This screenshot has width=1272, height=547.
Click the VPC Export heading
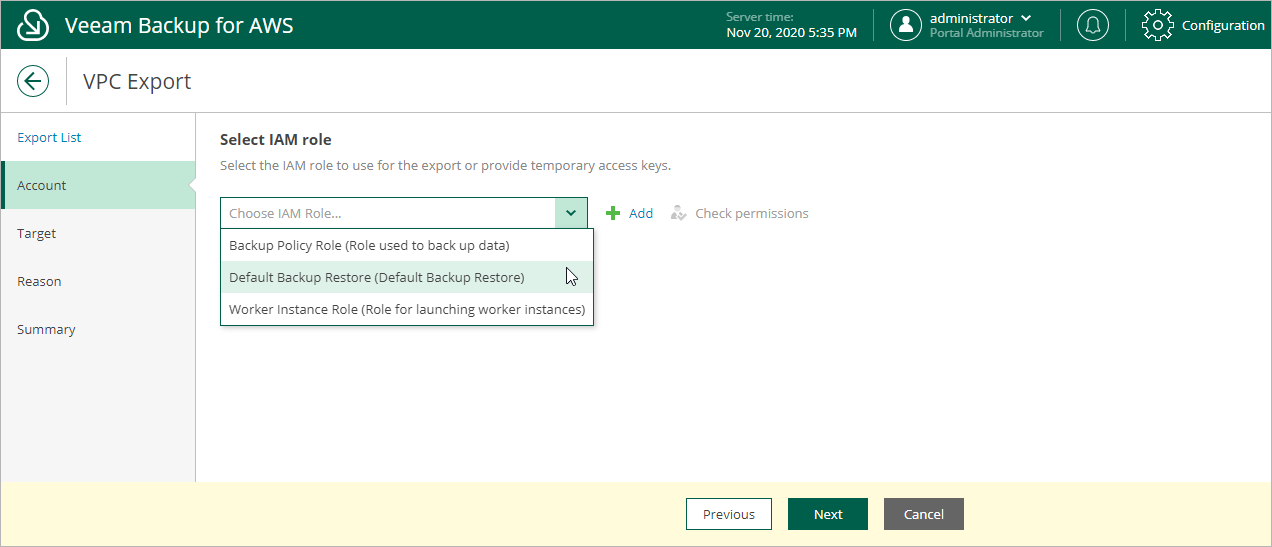pos(137,81)
